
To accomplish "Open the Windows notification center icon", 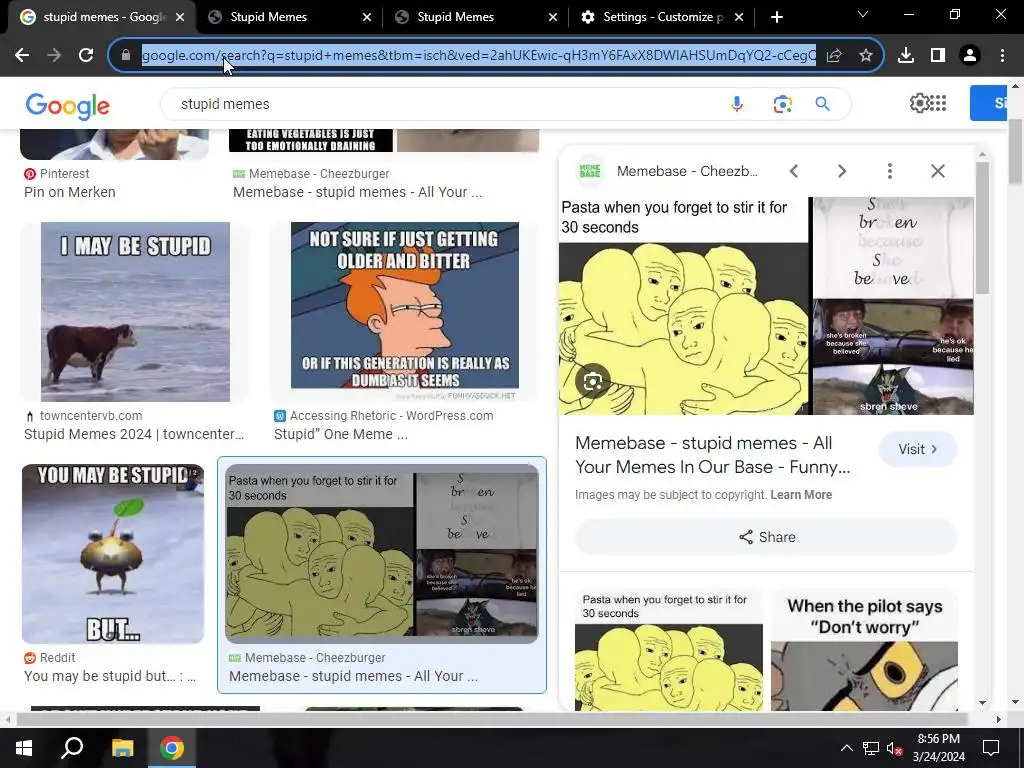I will [991, 748].
